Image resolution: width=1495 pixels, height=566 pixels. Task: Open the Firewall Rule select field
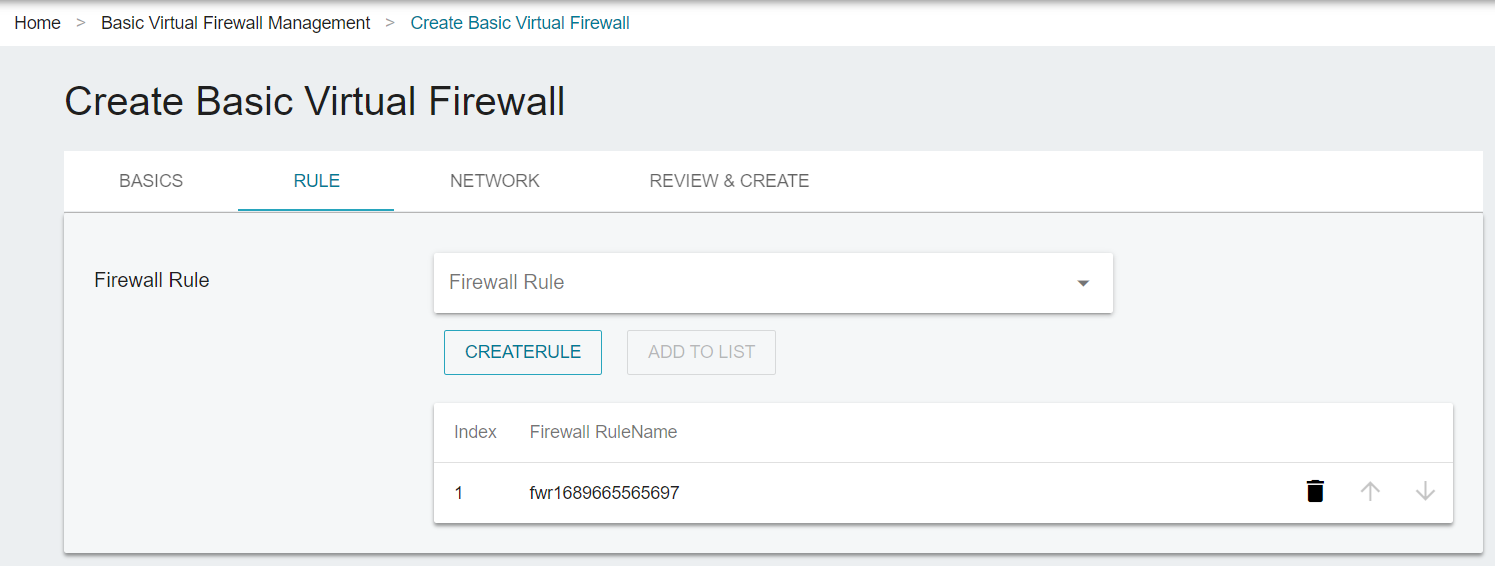[773, 283]
